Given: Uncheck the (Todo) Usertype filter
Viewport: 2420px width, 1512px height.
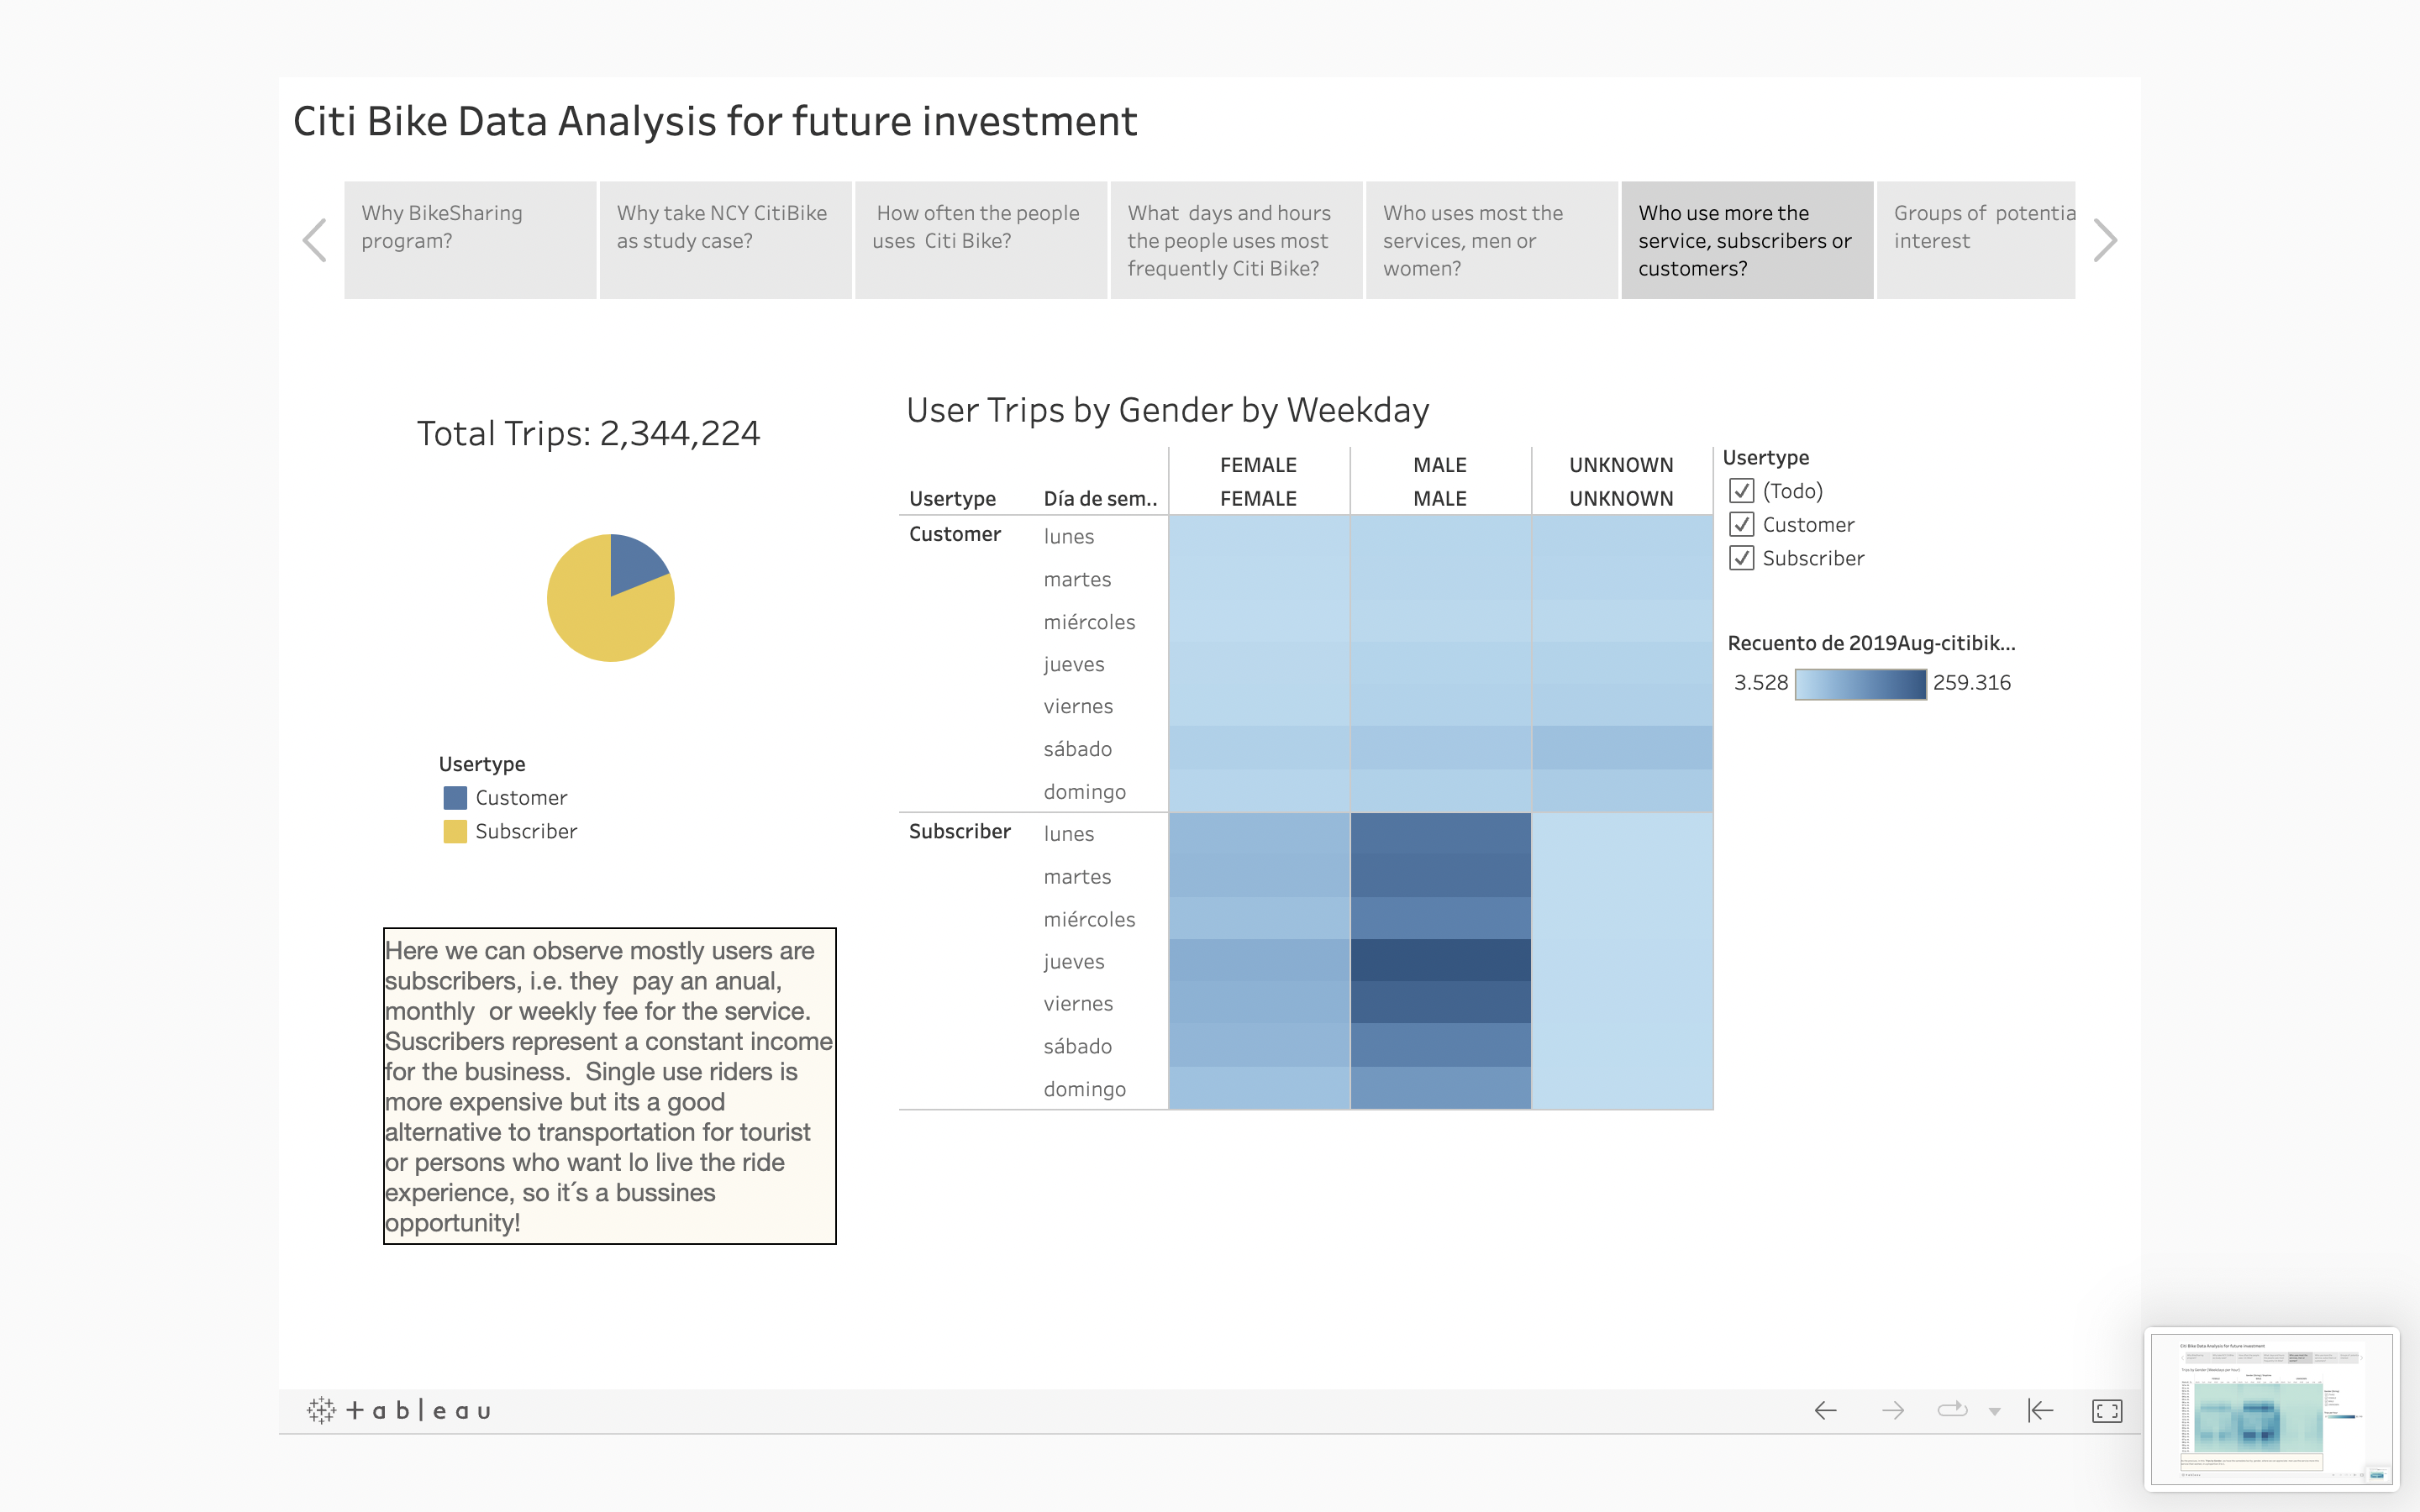Looking at the screenshot, I should coord(1742,491).
